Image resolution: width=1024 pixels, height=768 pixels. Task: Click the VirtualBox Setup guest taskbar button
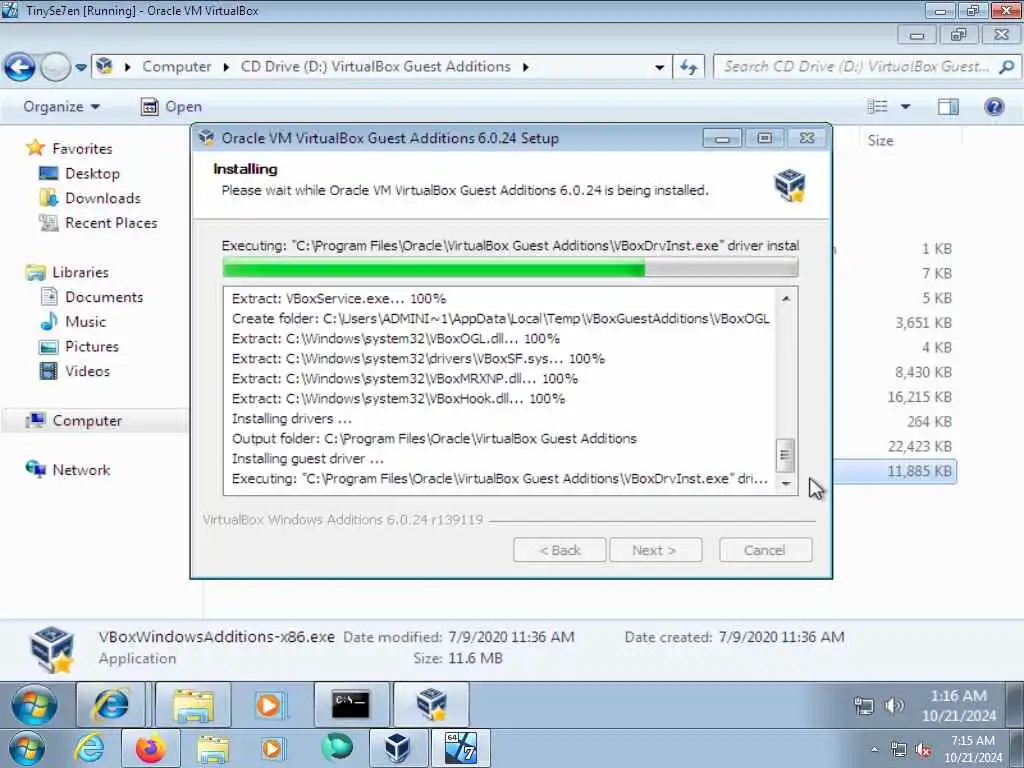pos(431,705)
